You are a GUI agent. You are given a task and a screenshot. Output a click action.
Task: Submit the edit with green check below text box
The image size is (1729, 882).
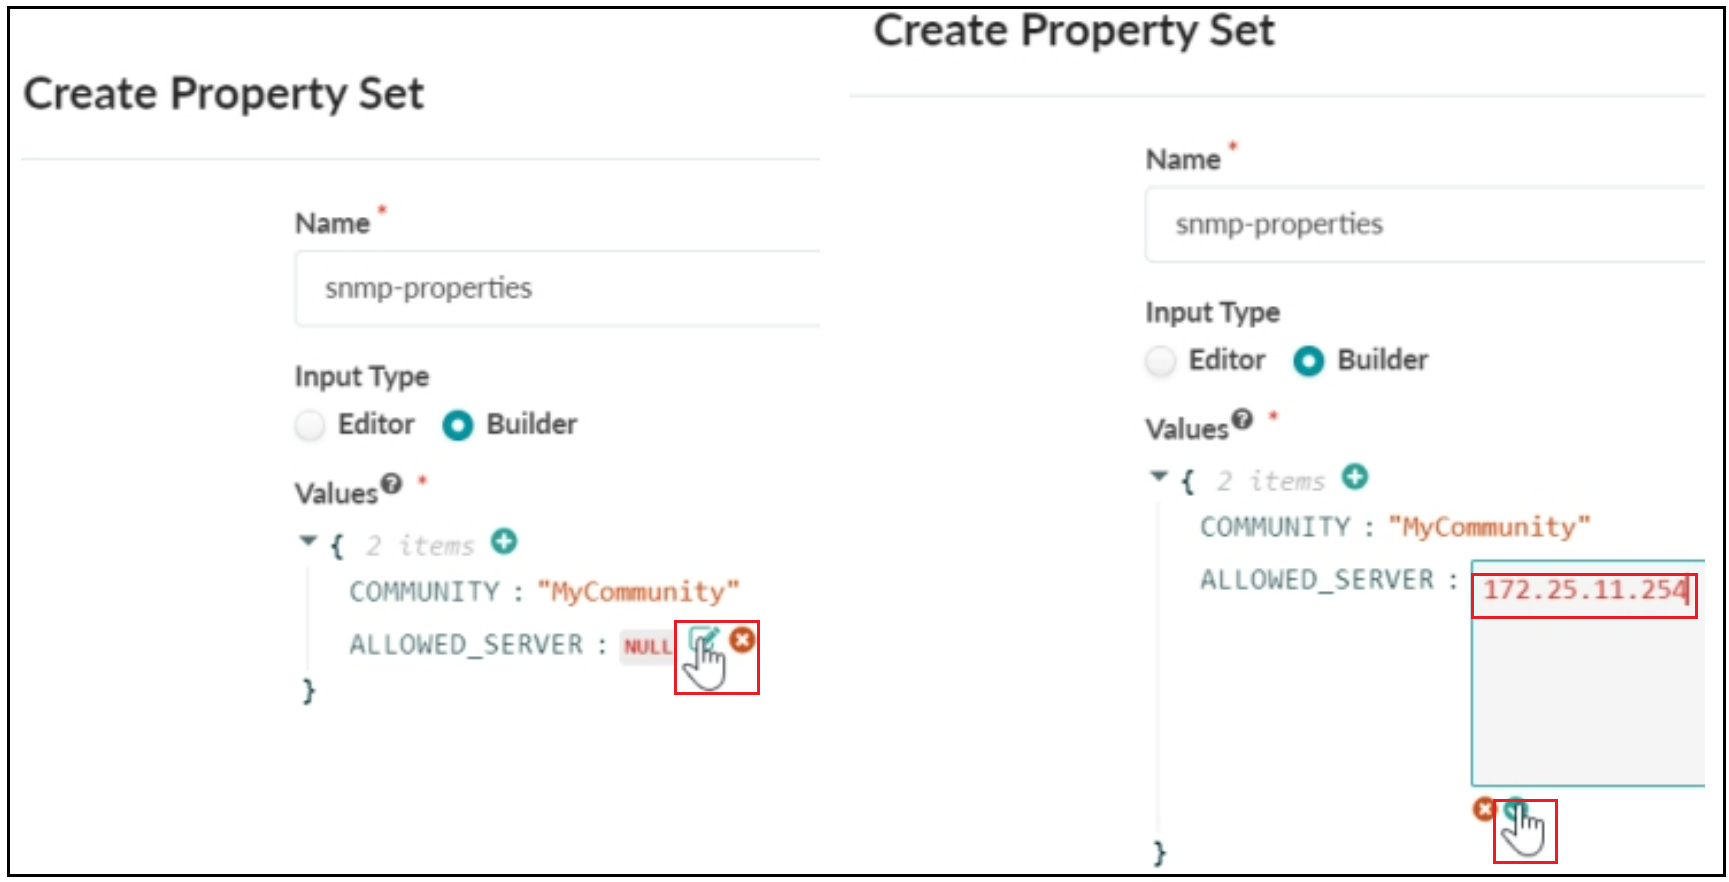[1515, 809]
